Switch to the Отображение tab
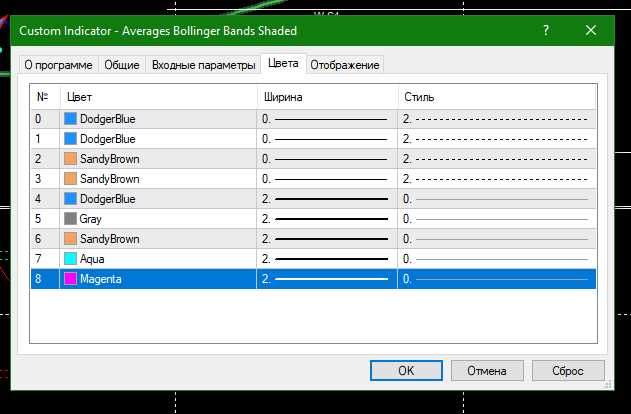Screen dimensions: 631x414 click(345, 65)
